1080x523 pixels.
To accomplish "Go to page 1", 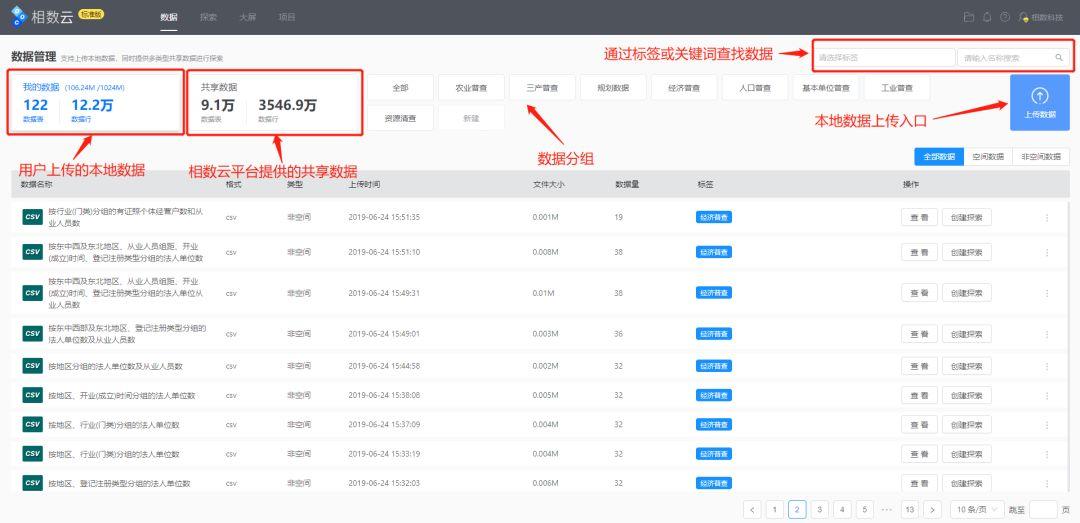I will 775,510.
